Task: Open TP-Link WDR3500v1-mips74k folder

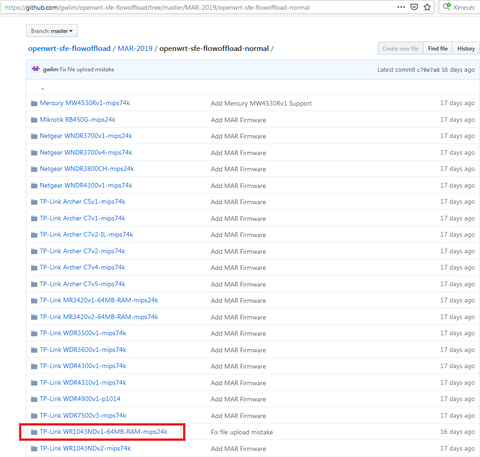Action: (x=83, y=333)
